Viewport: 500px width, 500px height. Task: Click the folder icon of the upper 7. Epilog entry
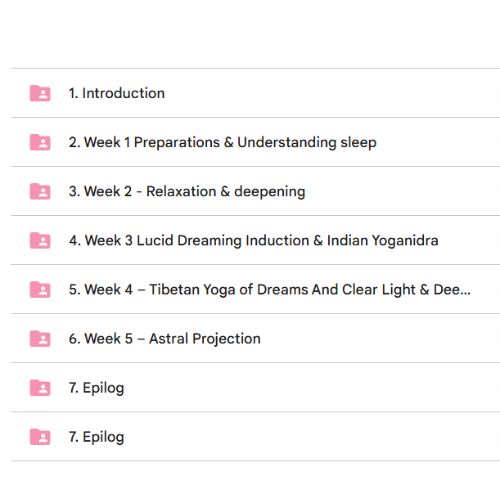(40, 388)
